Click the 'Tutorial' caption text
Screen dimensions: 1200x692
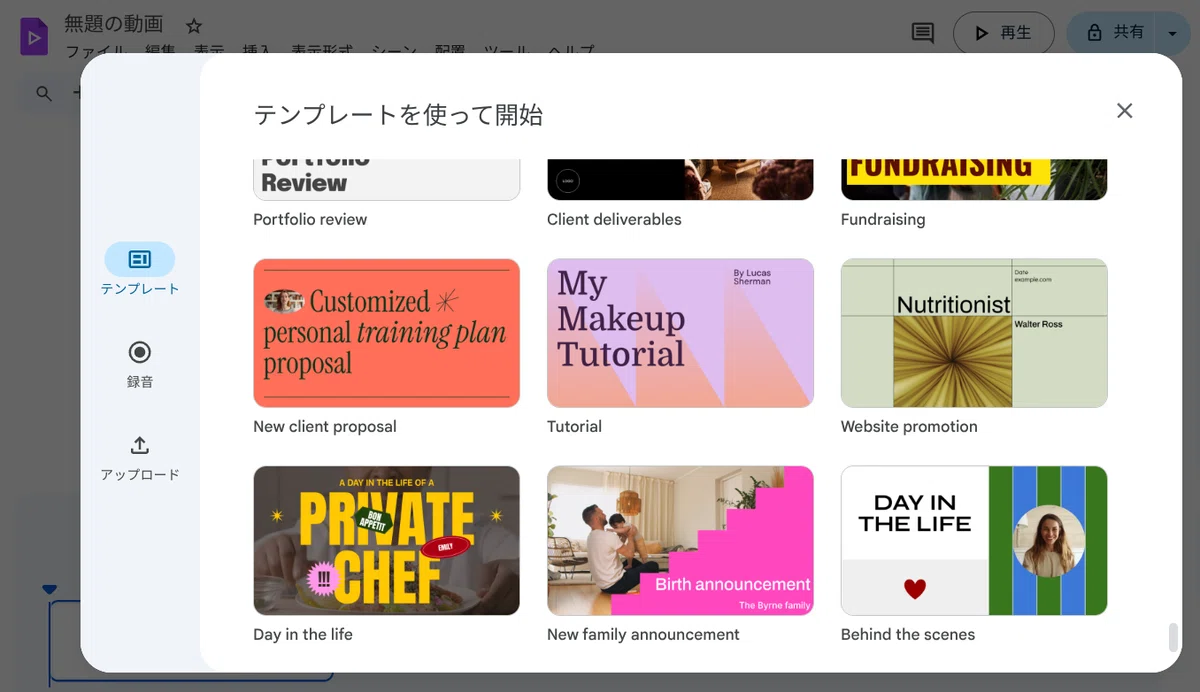tap(574, 426)
